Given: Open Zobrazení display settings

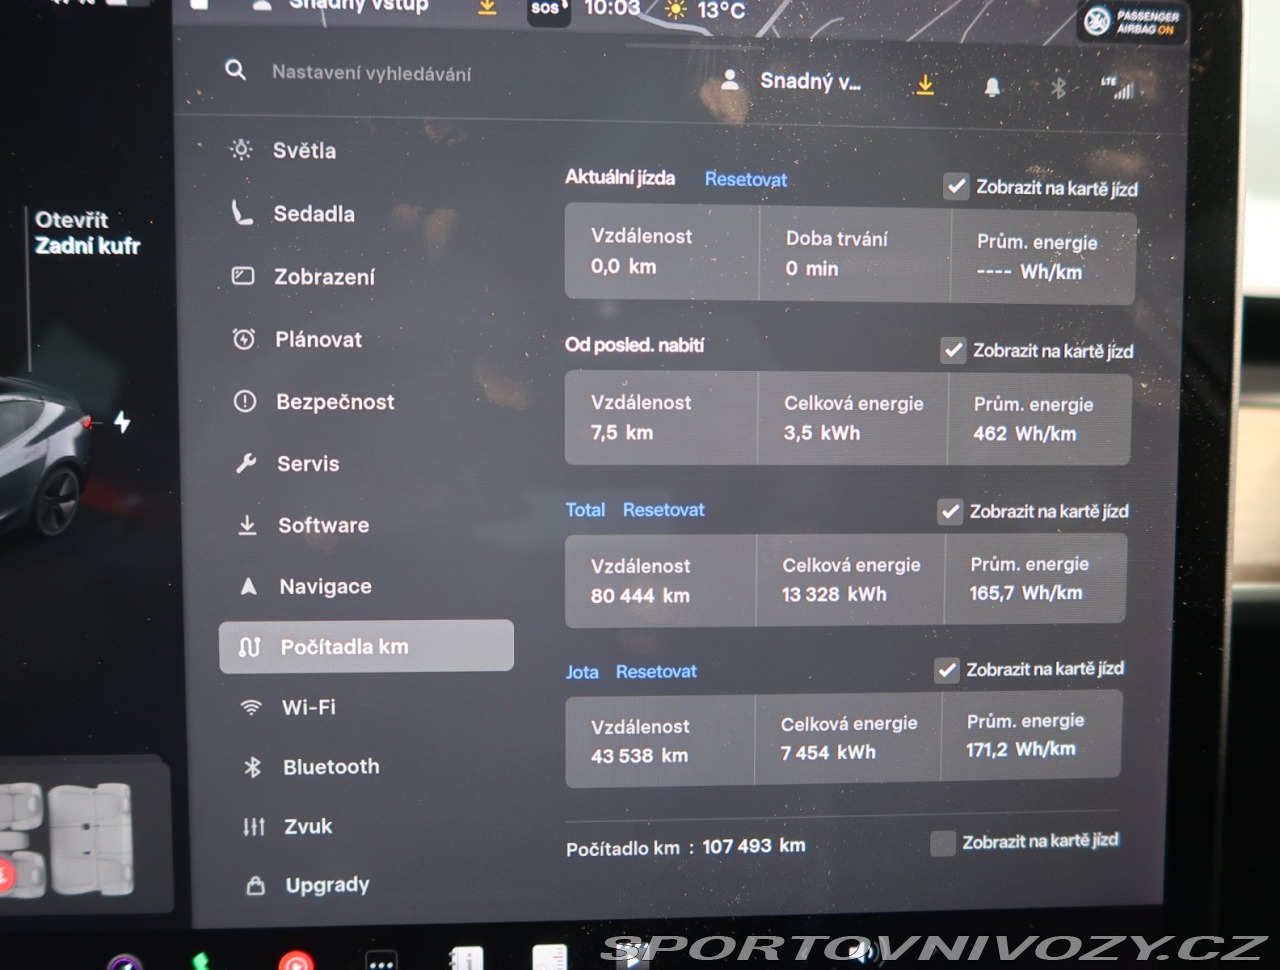Looking at the screenshot, I should (x=324, y=277).
